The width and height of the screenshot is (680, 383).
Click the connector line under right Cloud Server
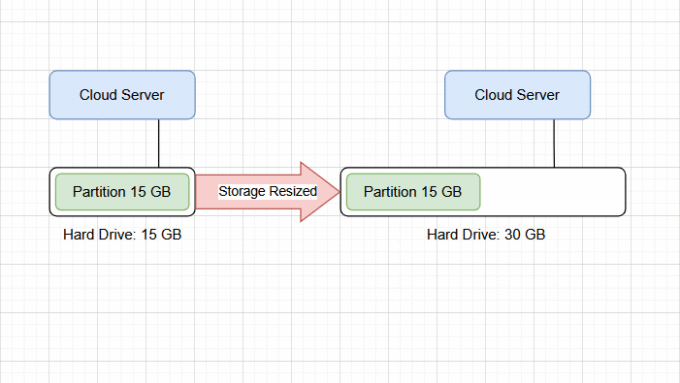coord(554,144)
